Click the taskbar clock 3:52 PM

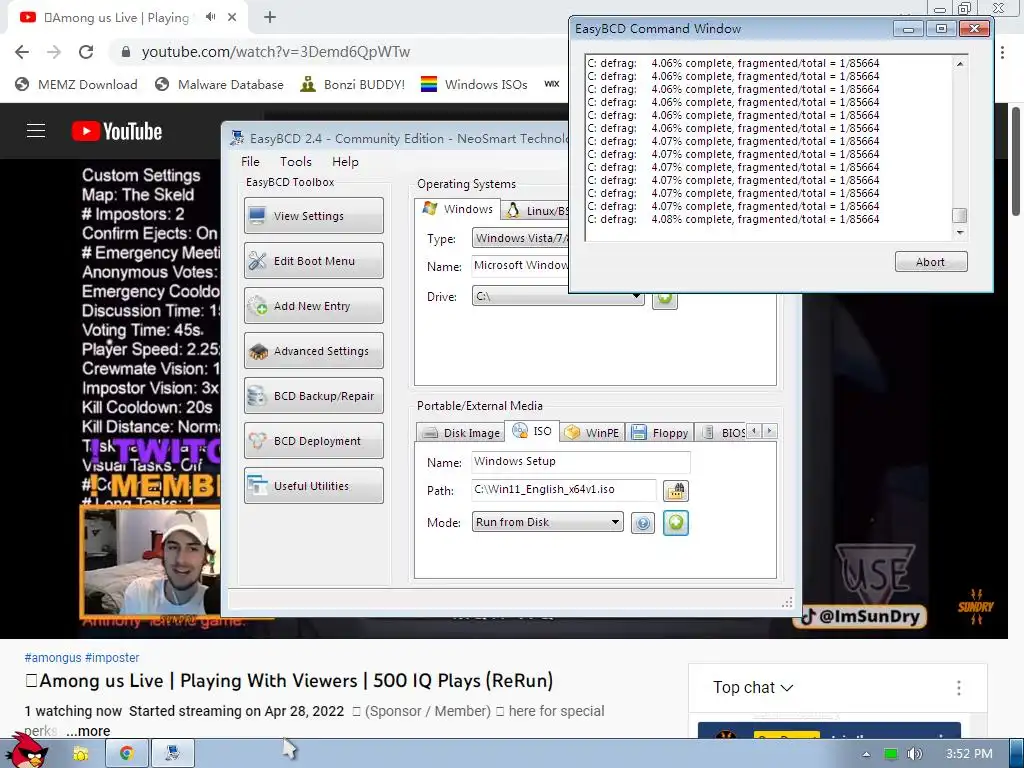(x=969, y=754)
